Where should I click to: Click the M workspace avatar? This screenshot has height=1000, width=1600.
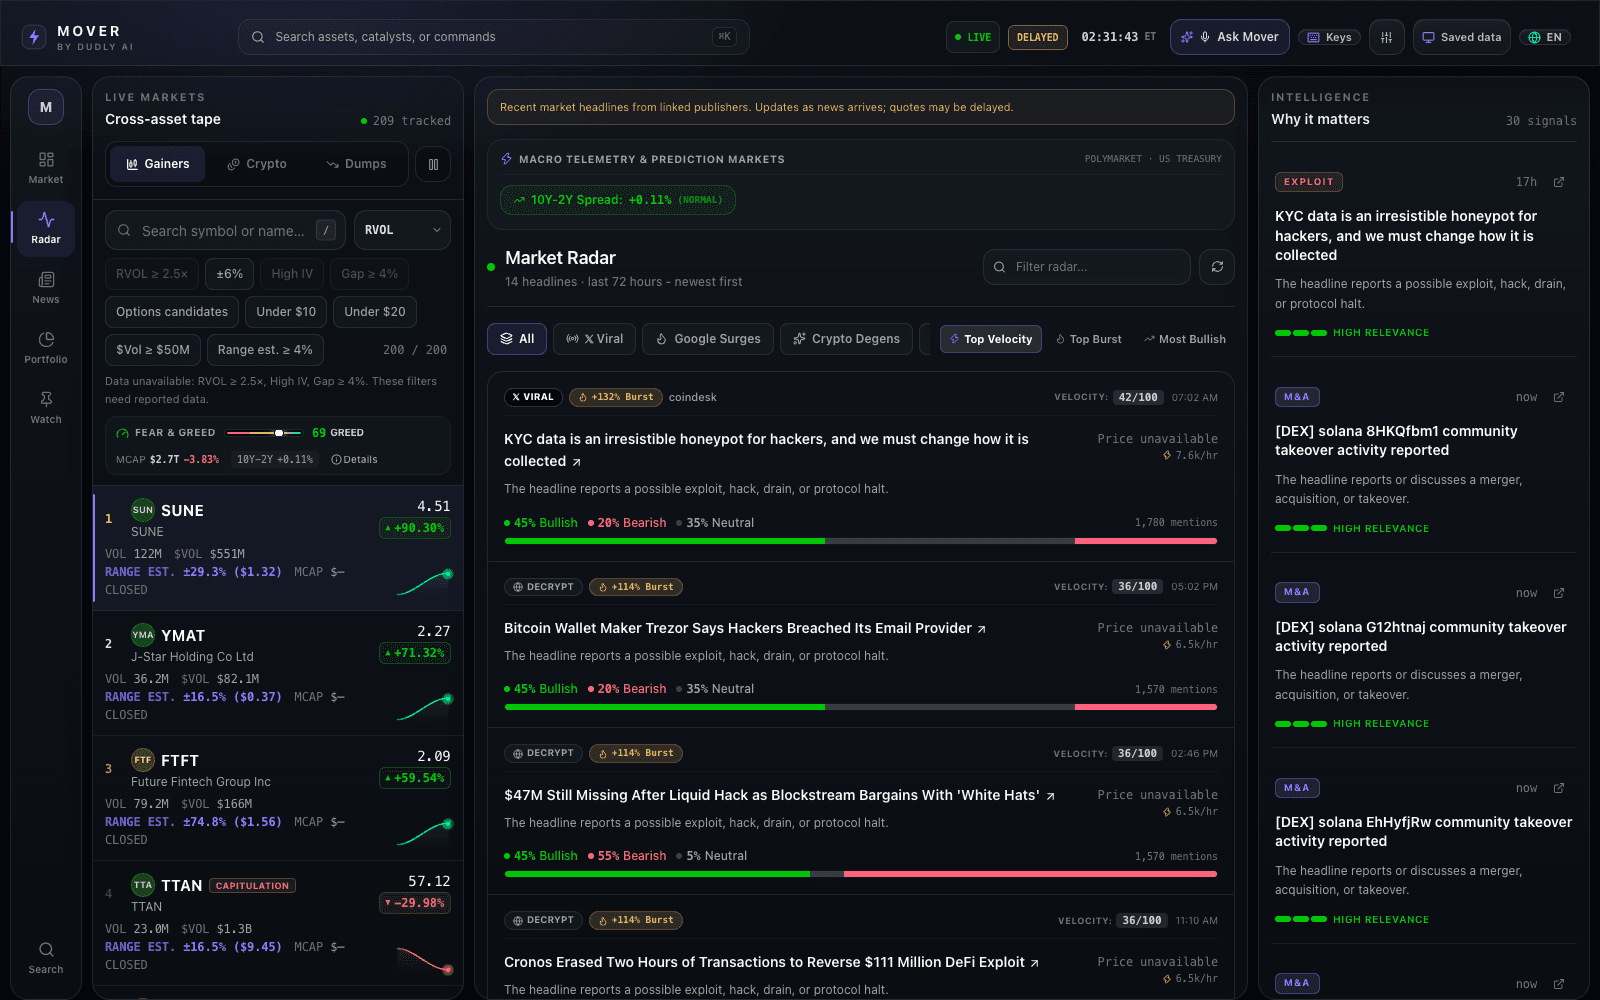pos(46,107)
